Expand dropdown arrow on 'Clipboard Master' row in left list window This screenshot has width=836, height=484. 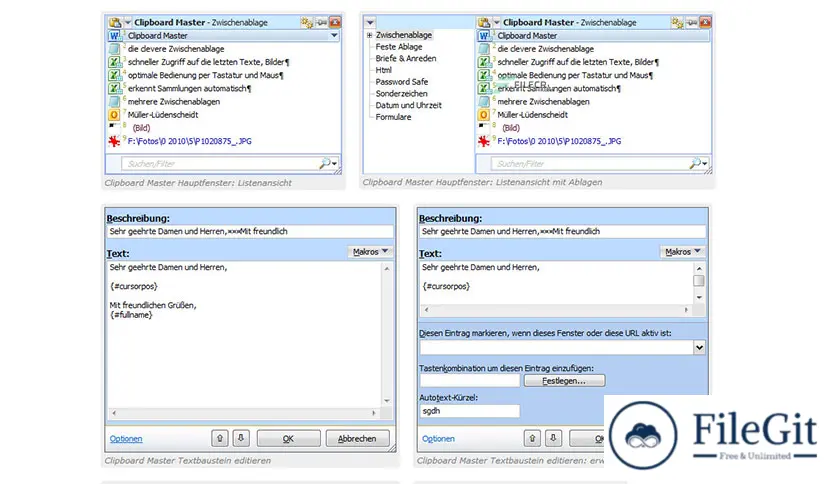click(334, 36)
